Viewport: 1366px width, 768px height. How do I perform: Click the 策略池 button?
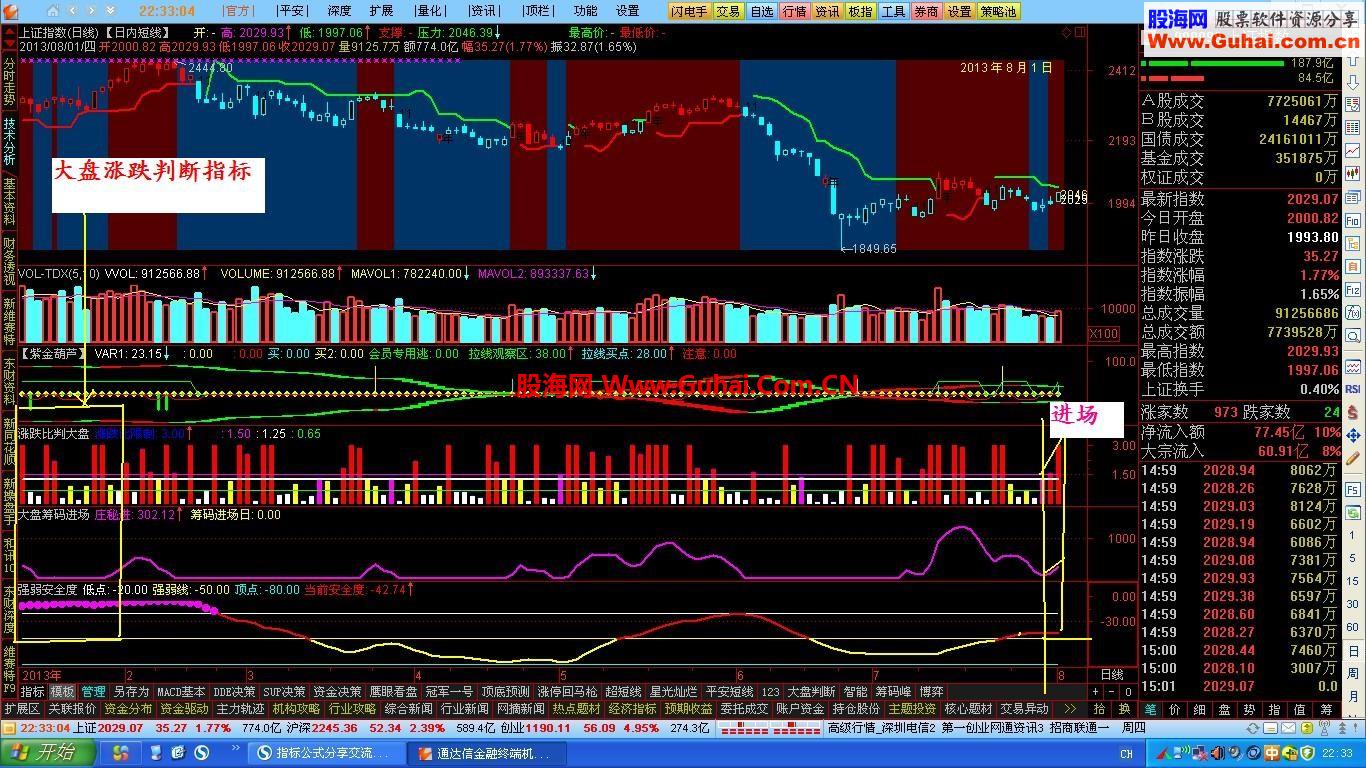(997, 11)
